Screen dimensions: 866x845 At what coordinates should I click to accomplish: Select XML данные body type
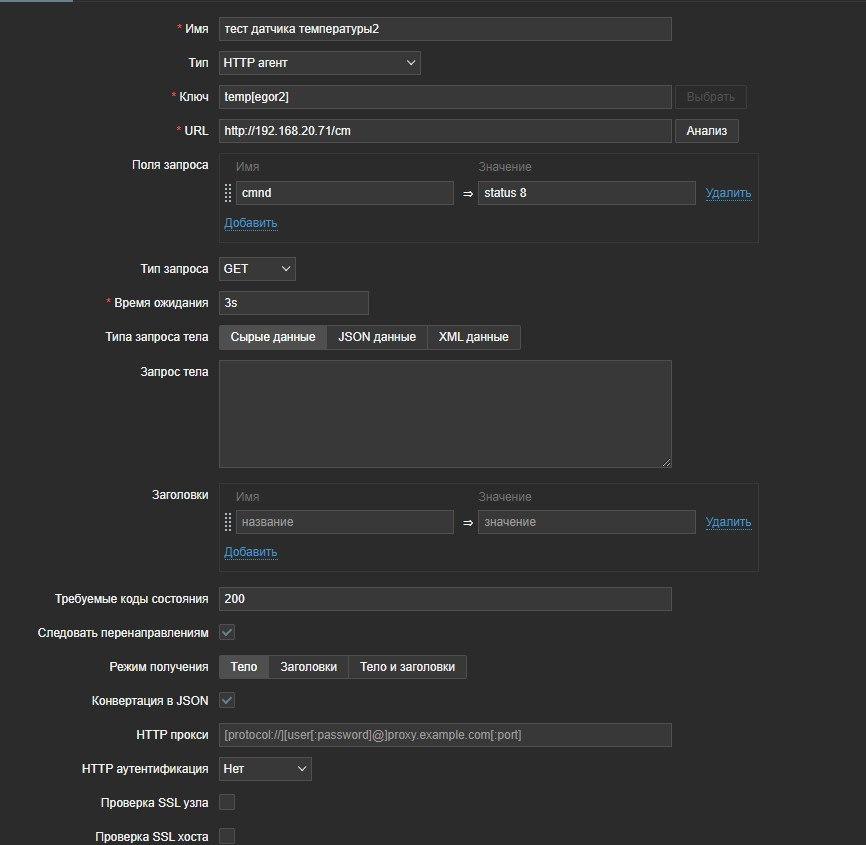(473, 337)
